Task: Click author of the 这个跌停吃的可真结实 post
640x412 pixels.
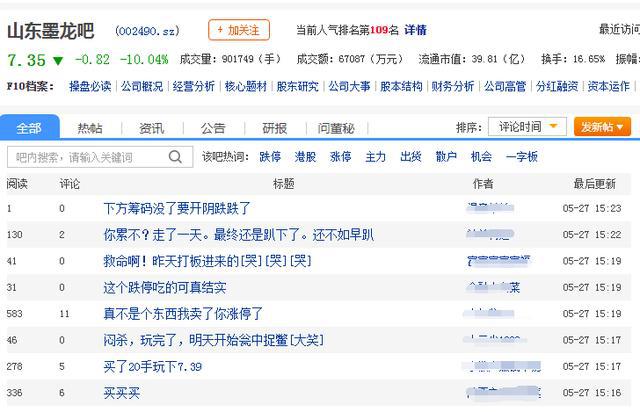Action: click(493, 287)
